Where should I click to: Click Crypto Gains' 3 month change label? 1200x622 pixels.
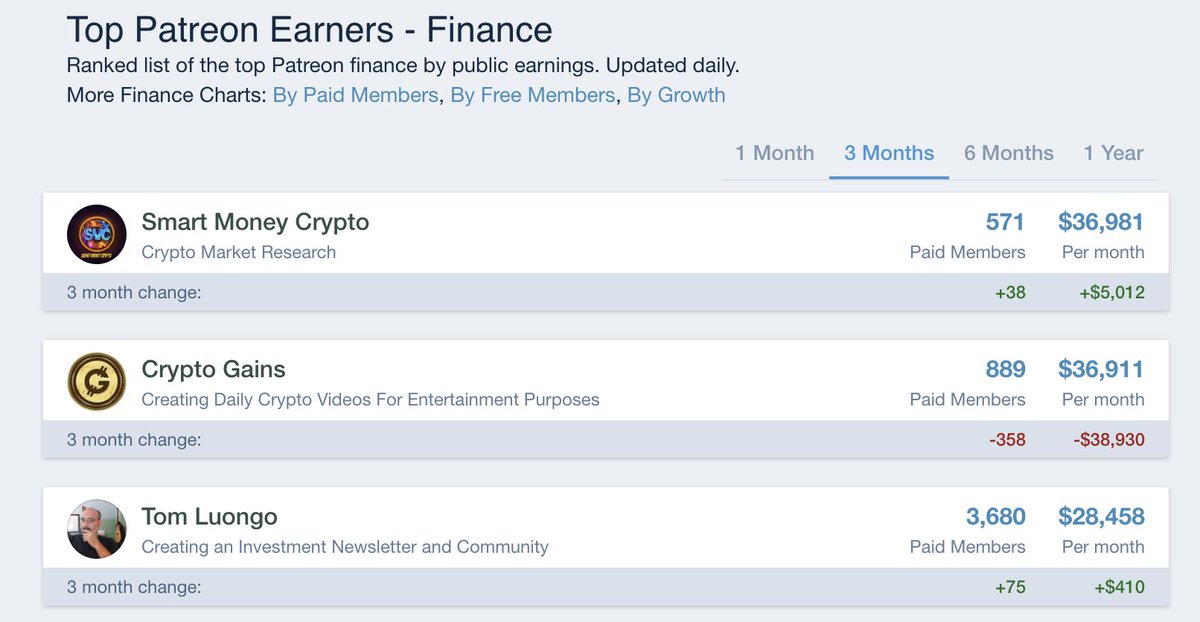[x=134, y=440]
